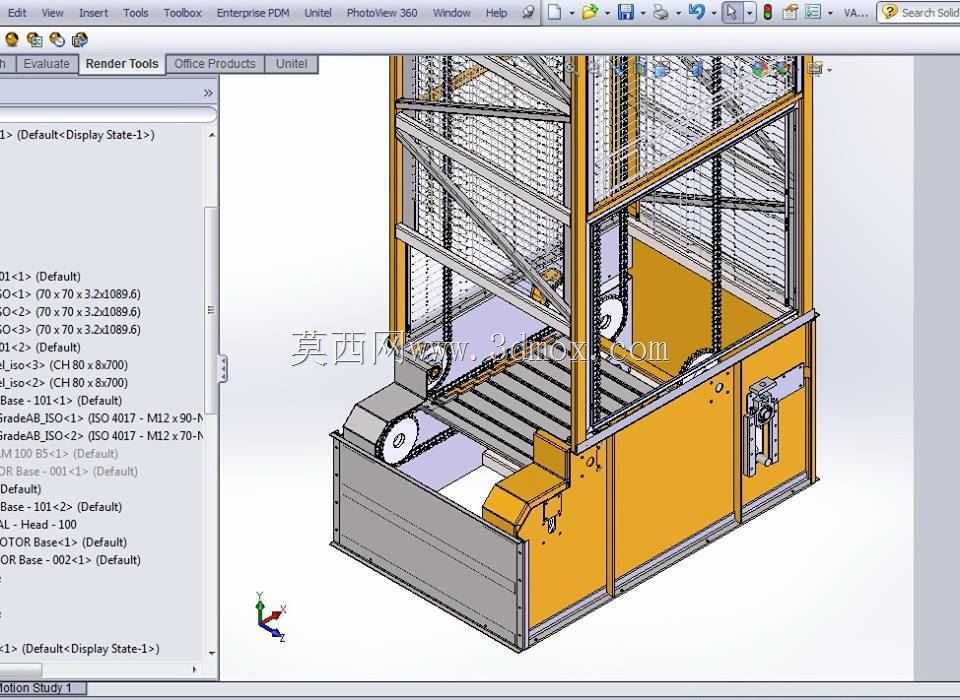Select tree item "Base - 101<1> (Default)"
Screen dimensions: 960x700
tap(61, 401)
